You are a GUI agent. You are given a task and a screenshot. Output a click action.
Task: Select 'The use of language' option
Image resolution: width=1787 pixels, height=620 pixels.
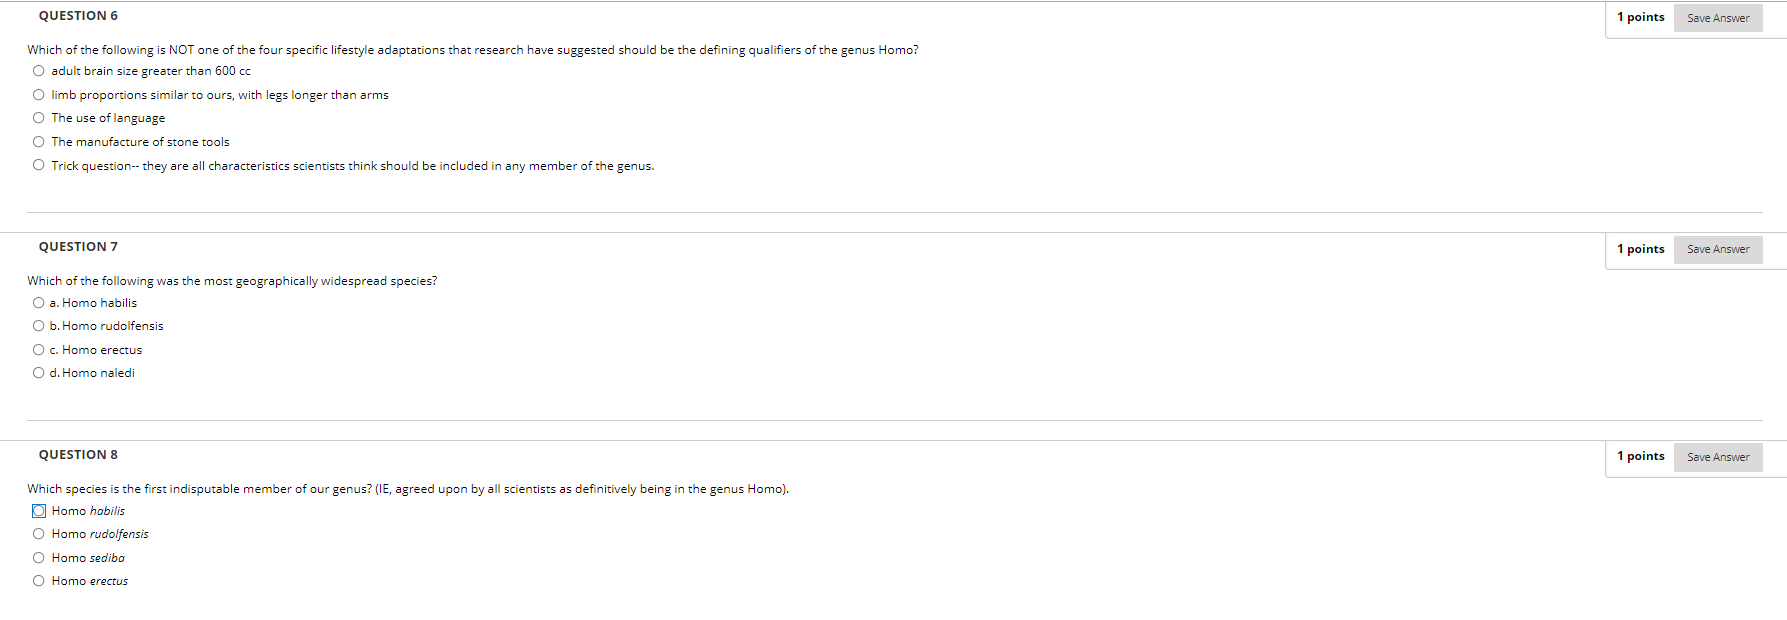coord(38,118)
